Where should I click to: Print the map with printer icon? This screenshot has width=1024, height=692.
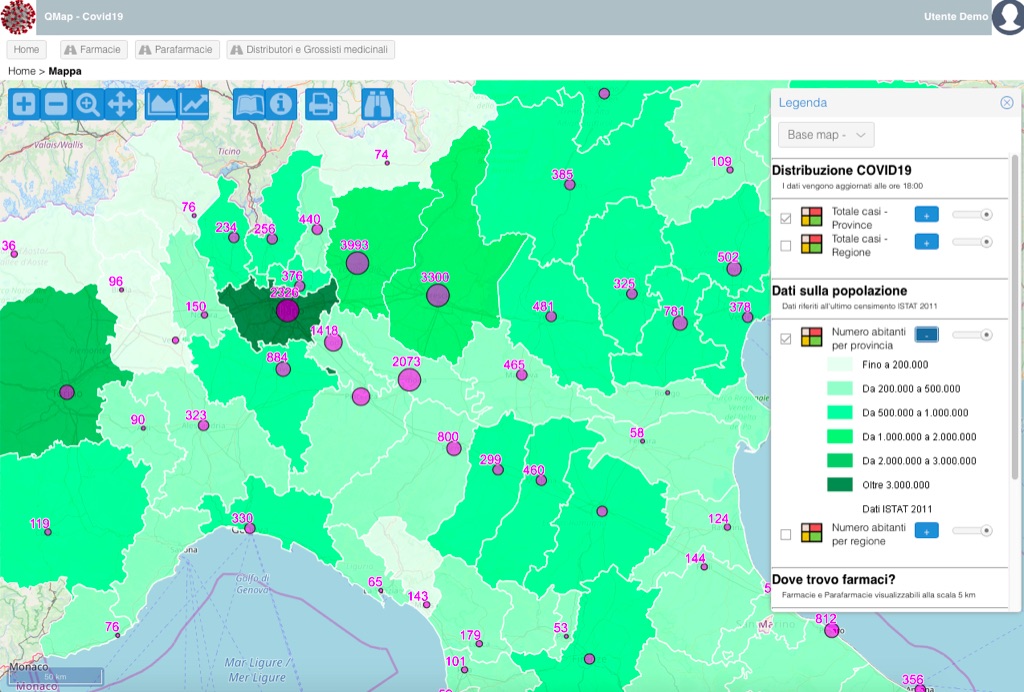click(x=321, y=104)
